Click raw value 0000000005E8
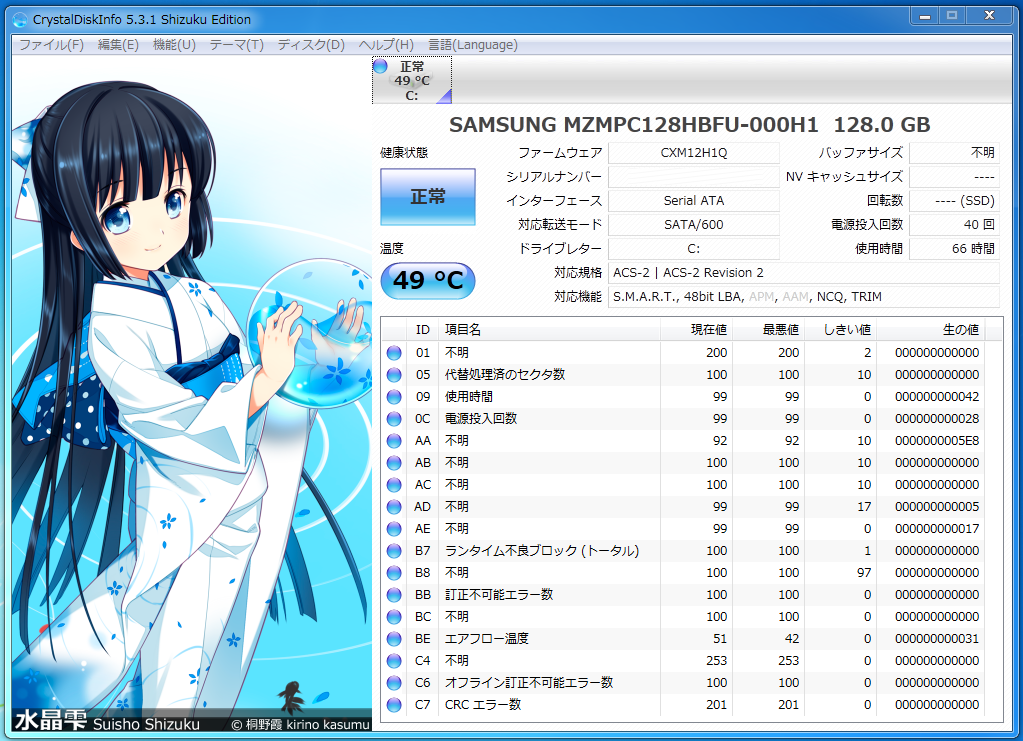The height and width of the screenshot is (741, 1023). (937, 441)
